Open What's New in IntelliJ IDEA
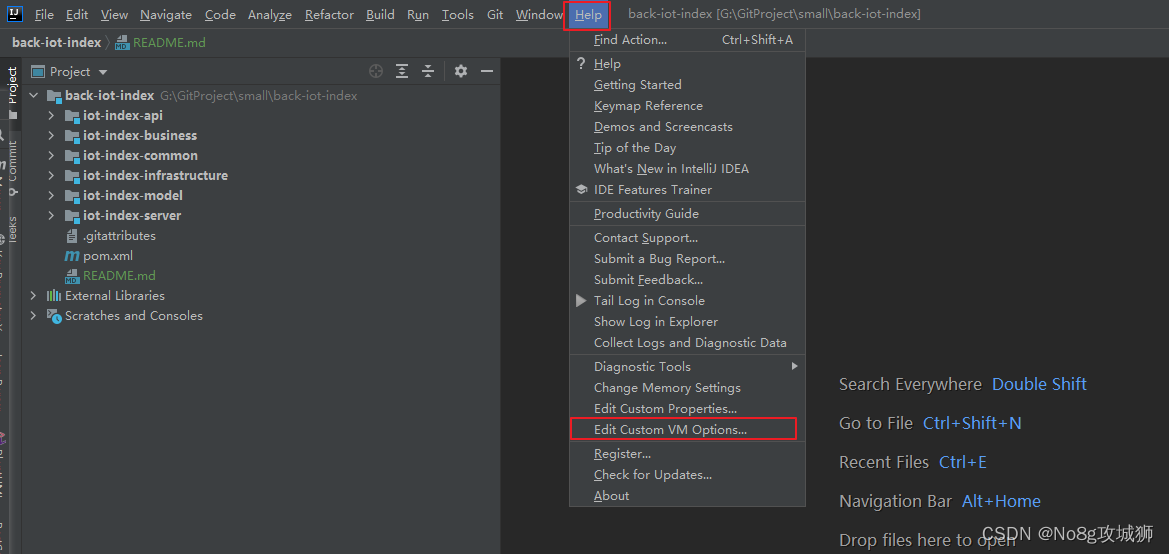1169x554 pixels. point(687,169)
